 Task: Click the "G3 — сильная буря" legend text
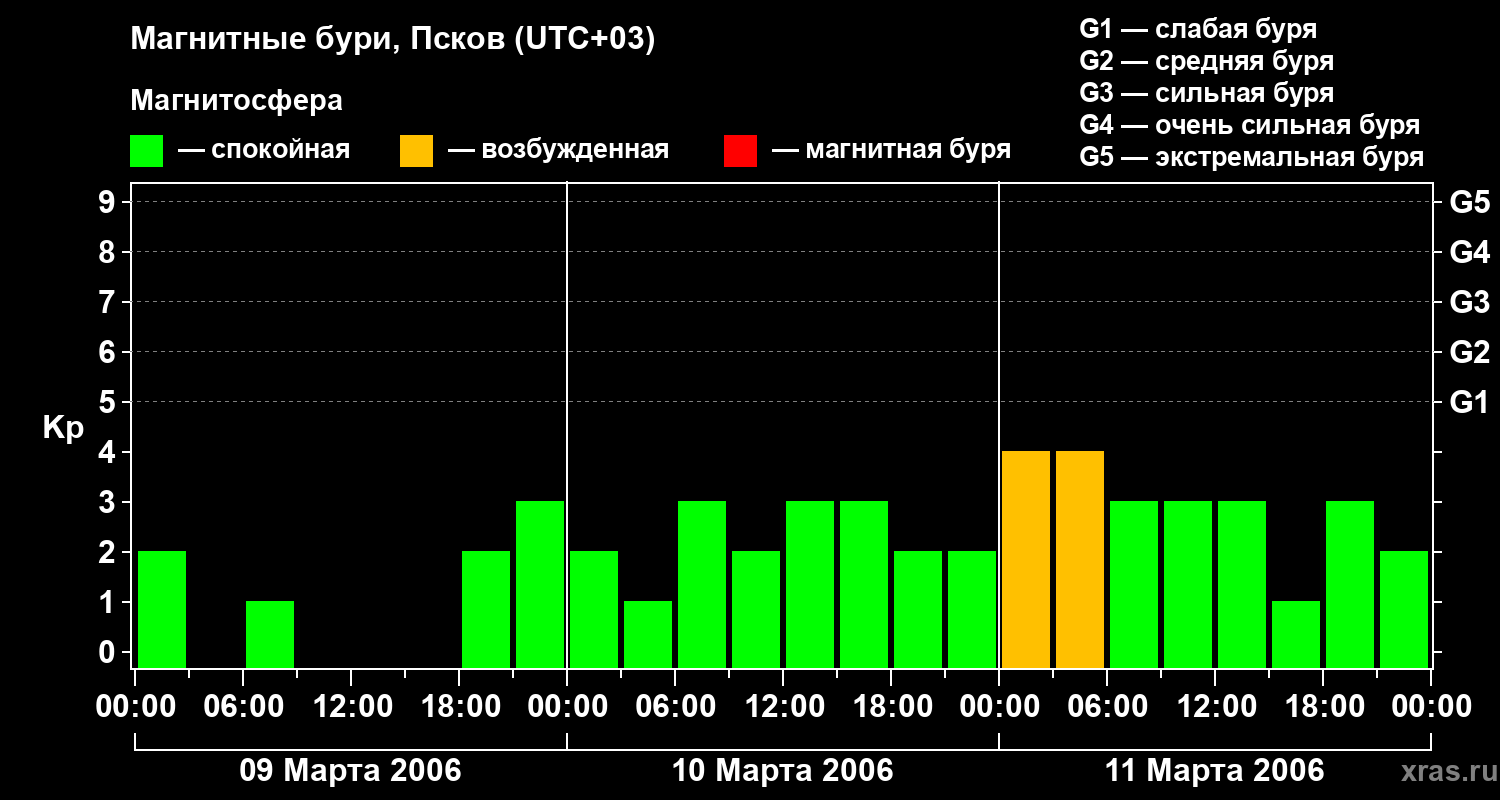click(1206, 93)
